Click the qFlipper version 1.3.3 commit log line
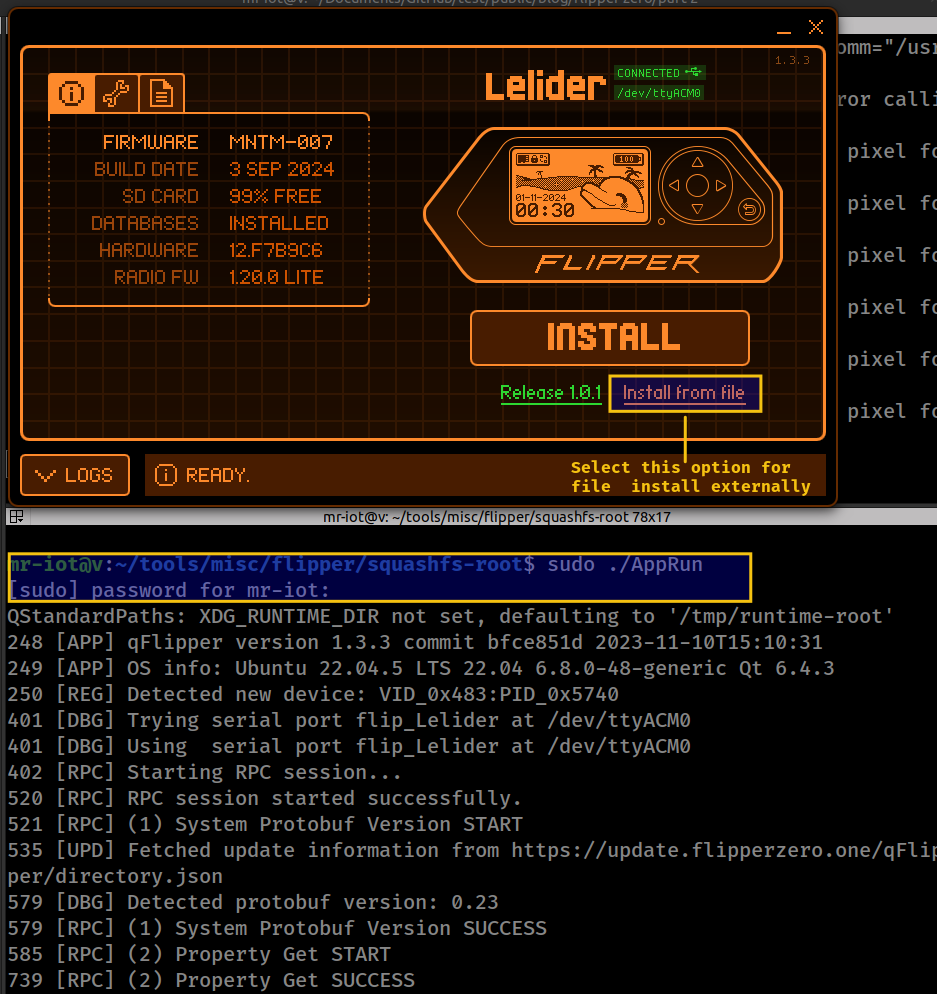Image resolution: width=937 pixels, height=994 pixels. (415, 642)
